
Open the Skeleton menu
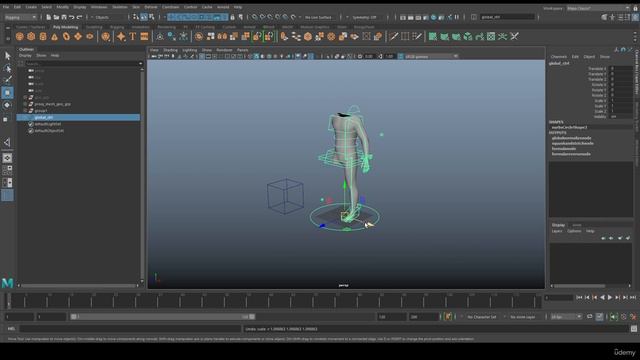pos(120,7)
